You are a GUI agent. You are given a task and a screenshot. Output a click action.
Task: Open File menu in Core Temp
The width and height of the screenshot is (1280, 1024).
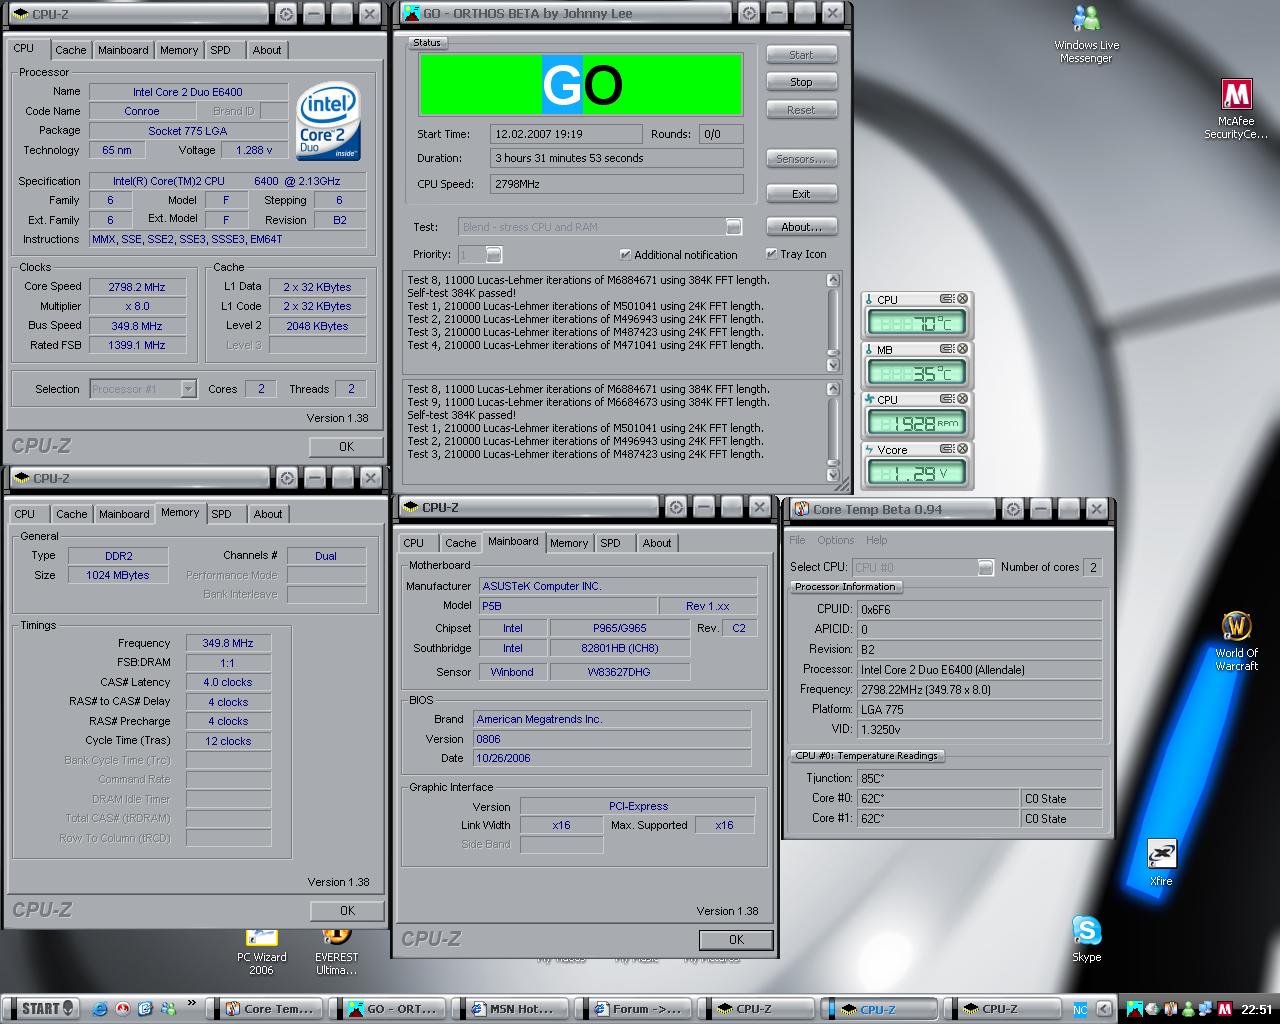[797, 540]
